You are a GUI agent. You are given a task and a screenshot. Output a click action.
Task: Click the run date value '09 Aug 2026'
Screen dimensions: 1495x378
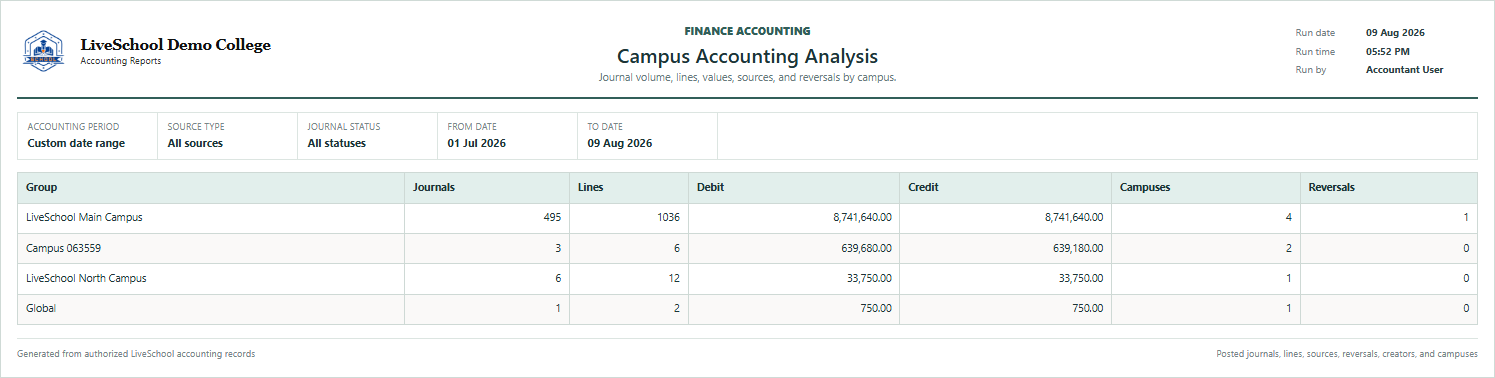coord(1395,33)
